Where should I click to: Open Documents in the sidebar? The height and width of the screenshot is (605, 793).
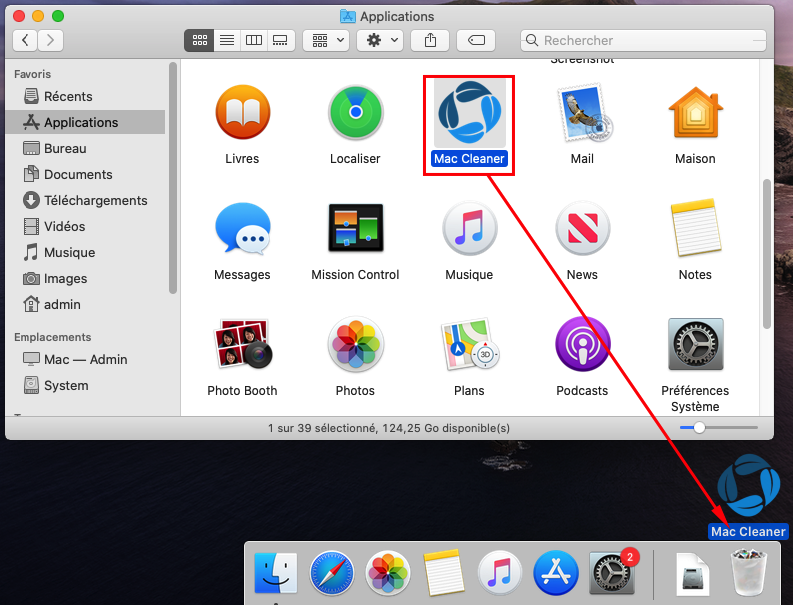pyautogui.click(x=85, y=175)
